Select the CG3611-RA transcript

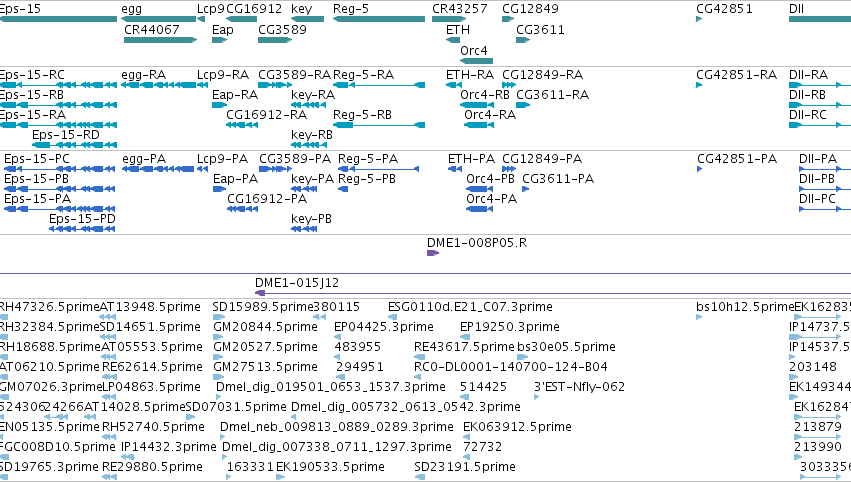(523, 105)
